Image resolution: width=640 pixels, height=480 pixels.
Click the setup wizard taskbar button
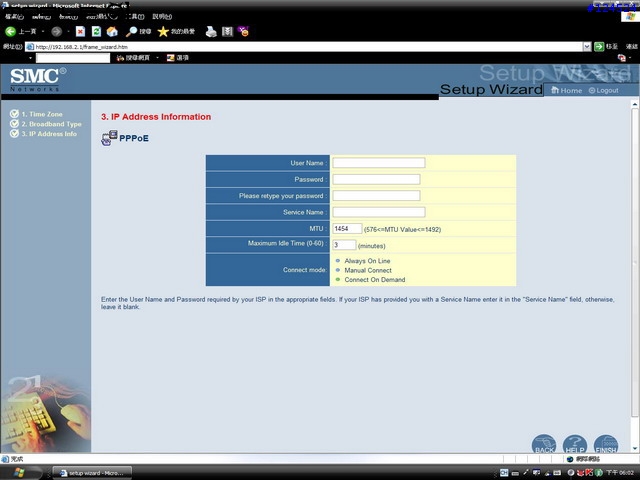pyautogui.click(x=92, y=473)
